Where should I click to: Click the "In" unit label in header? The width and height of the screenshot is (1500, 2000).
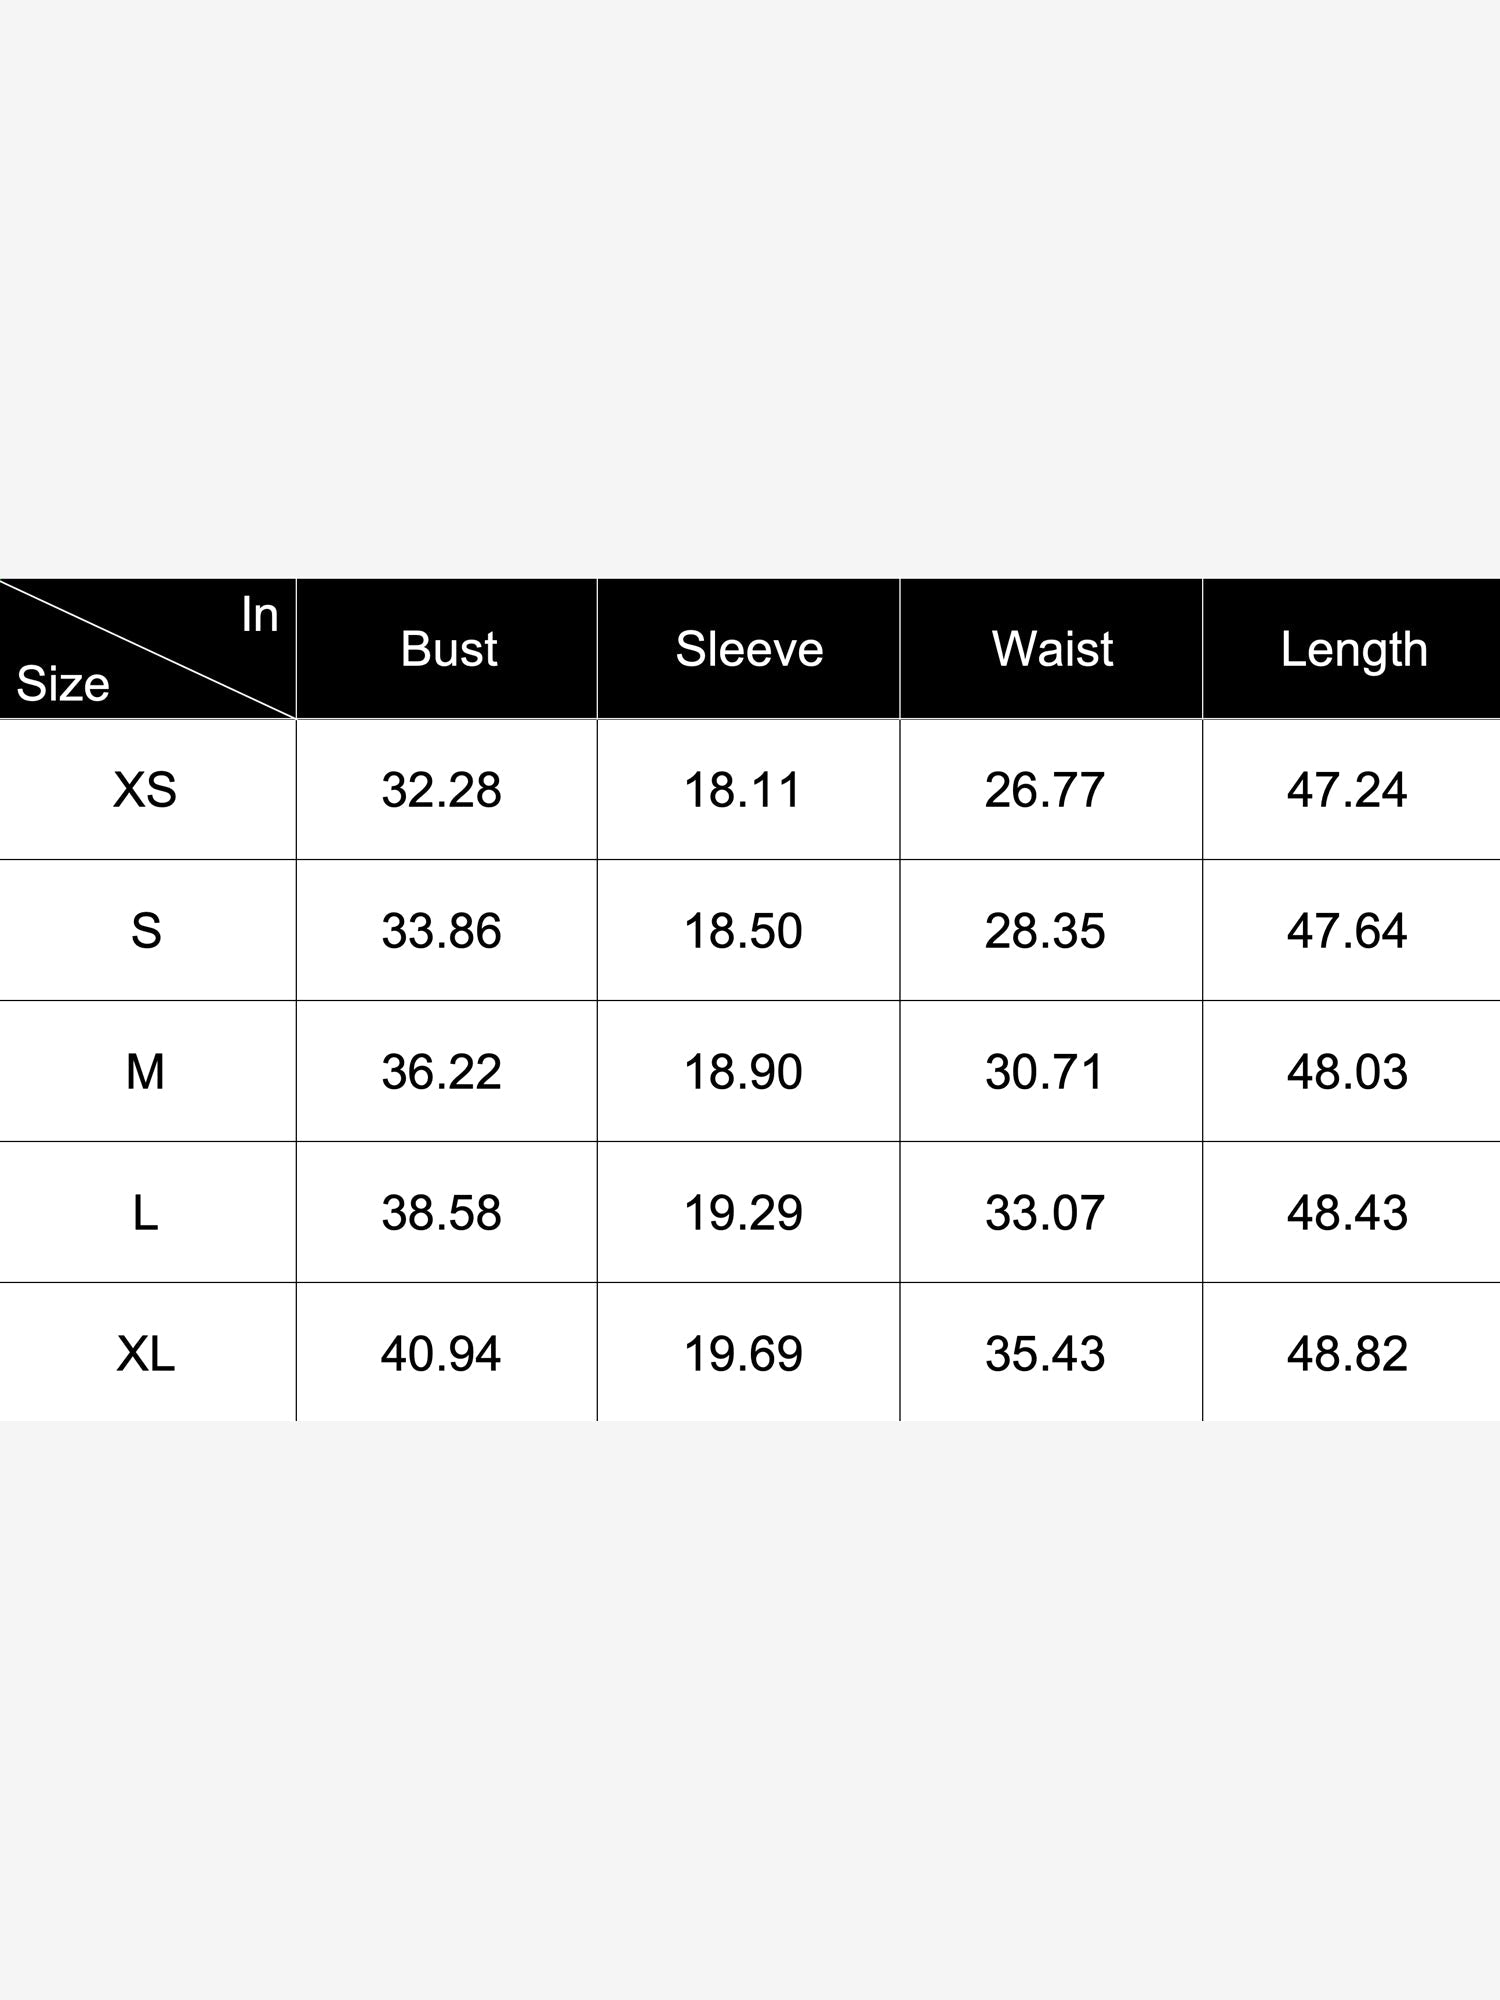click(259, 614)
